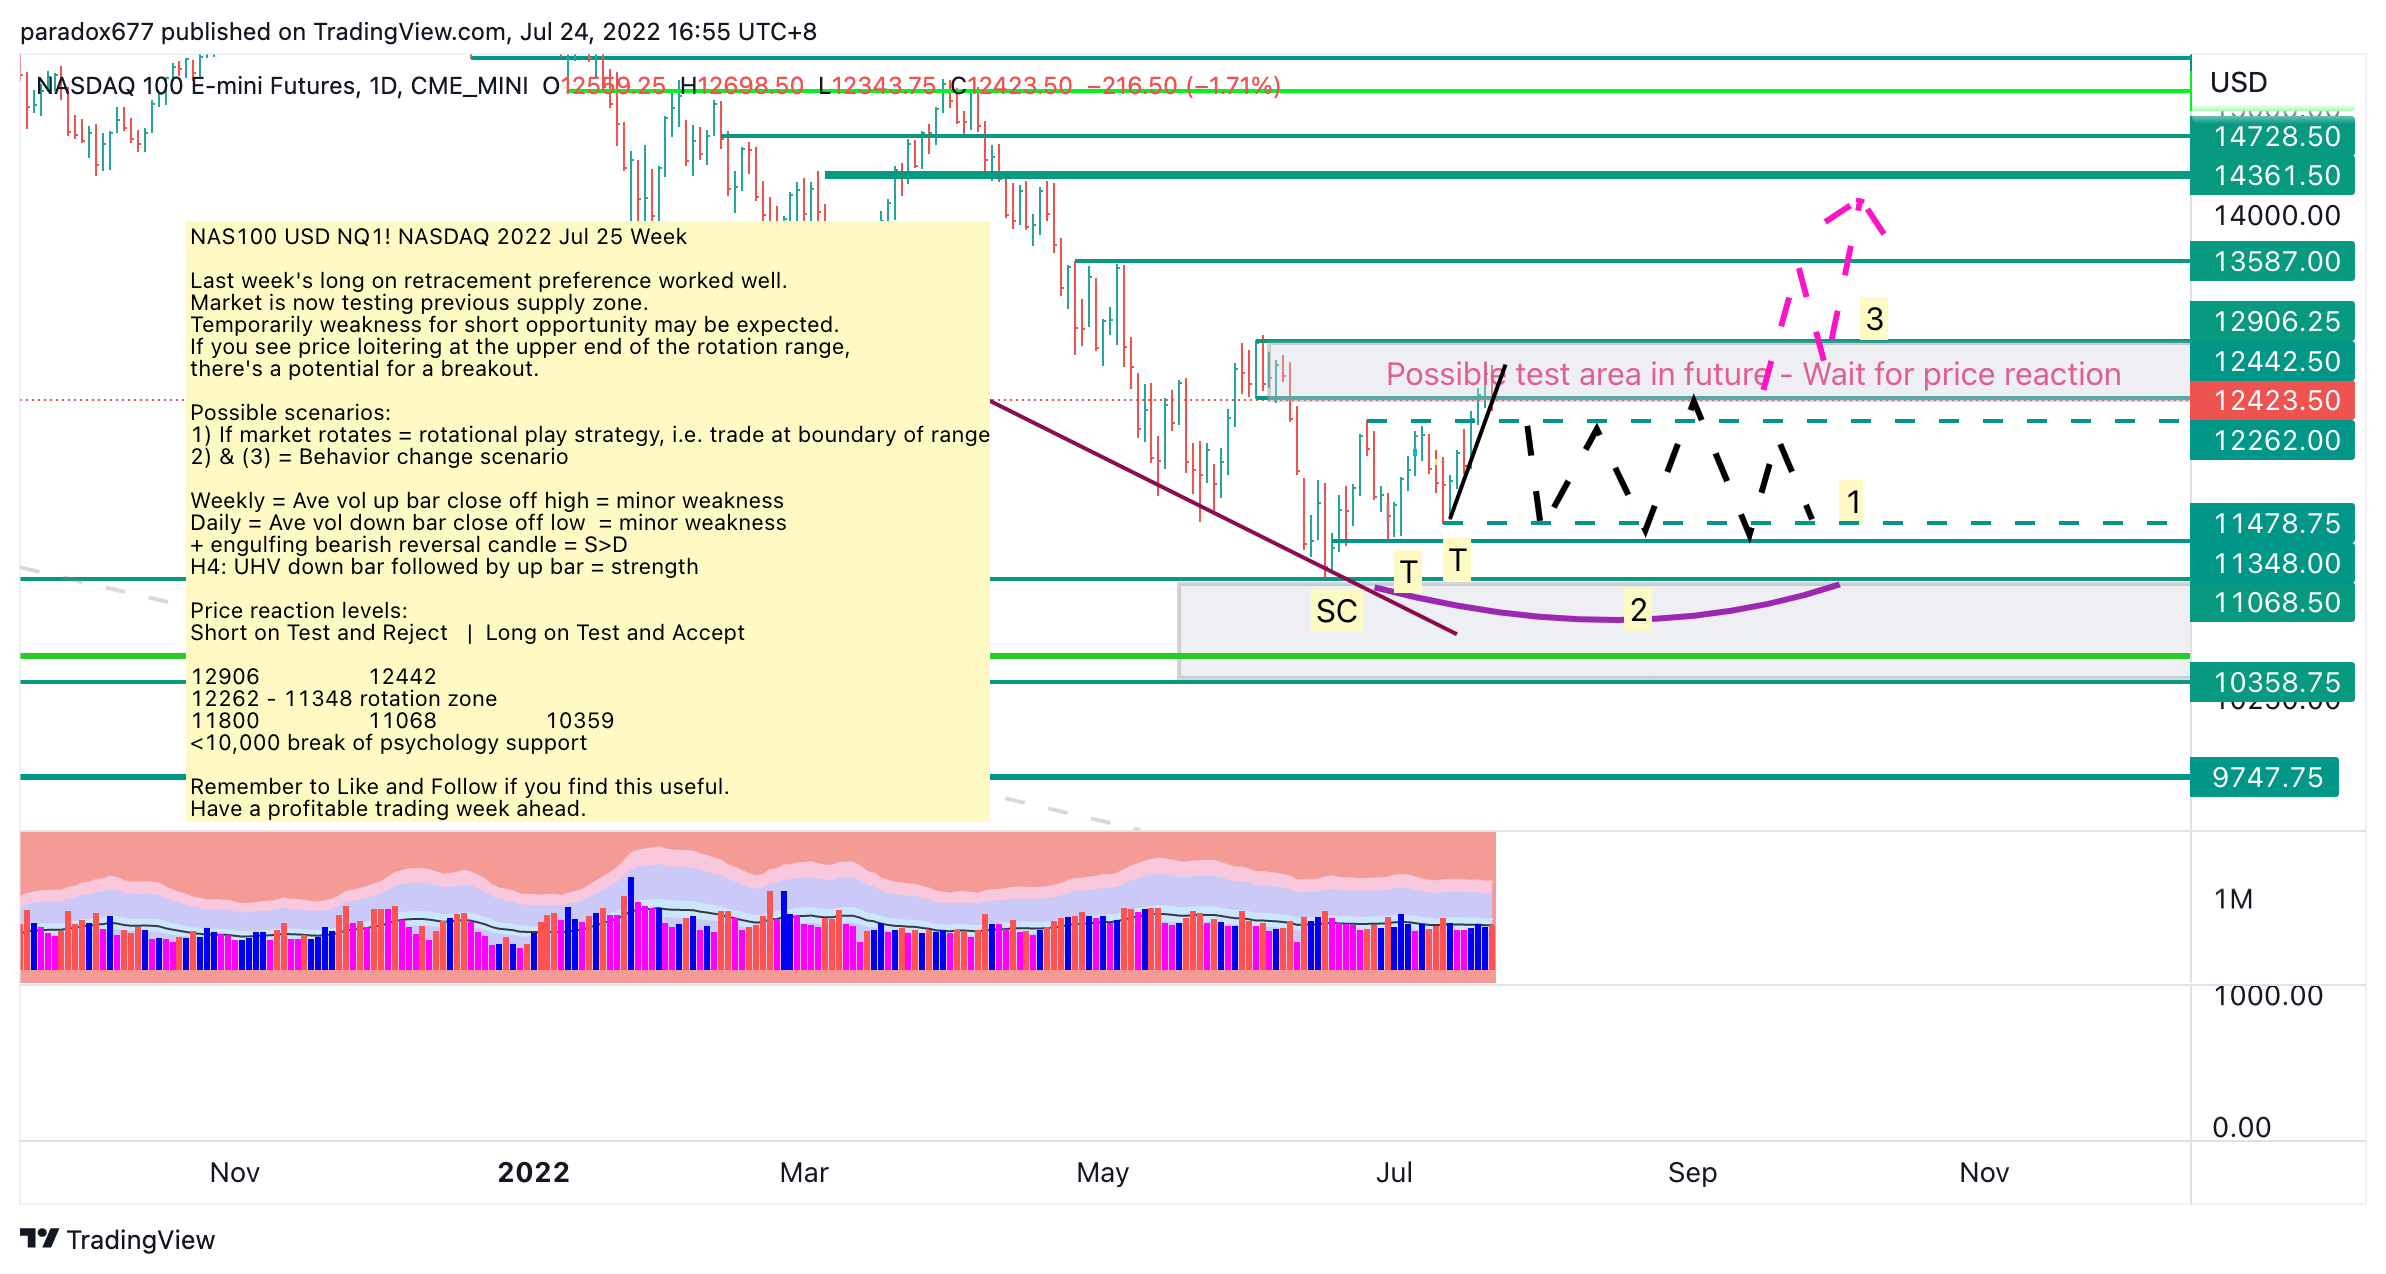Click the 'Jul' marker on time axis

tap(1394, 1172)
